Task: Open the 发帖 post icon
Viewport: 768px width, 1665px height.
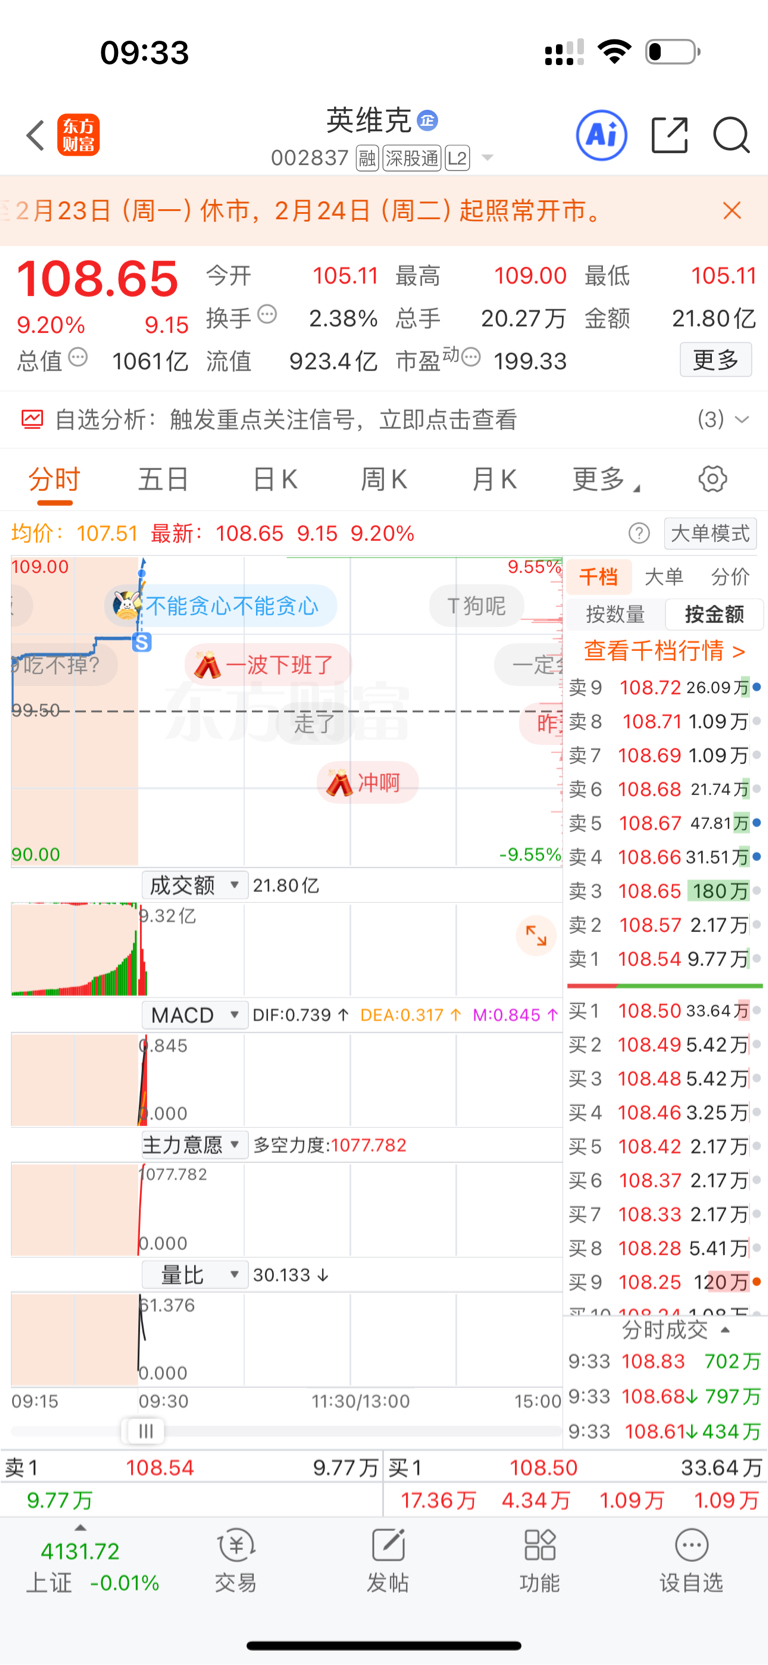Action: click(388, 1560)
